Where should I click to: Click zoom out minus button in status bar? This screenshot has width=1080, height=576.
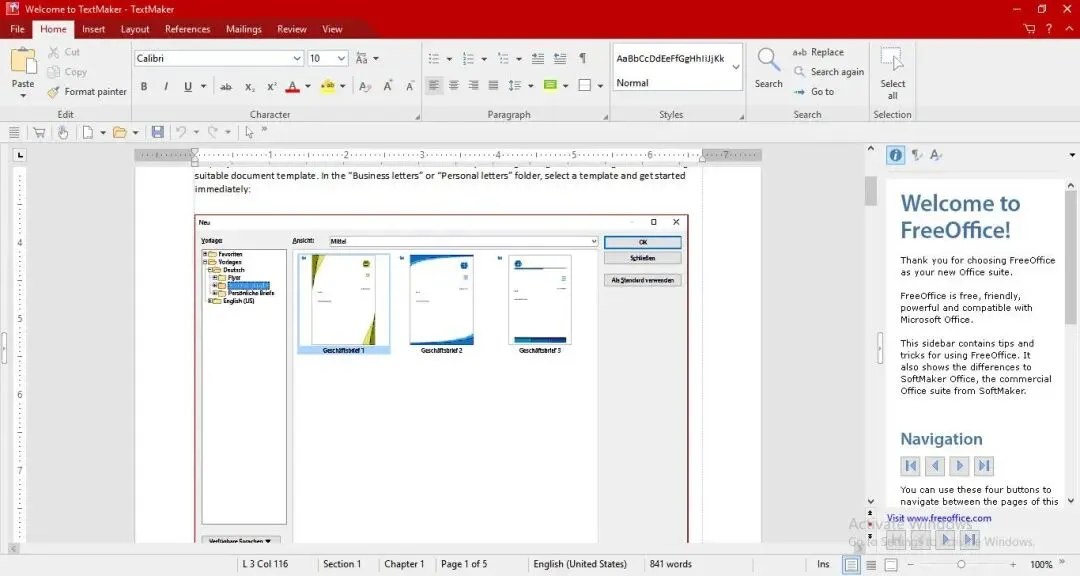pos(911,564)
